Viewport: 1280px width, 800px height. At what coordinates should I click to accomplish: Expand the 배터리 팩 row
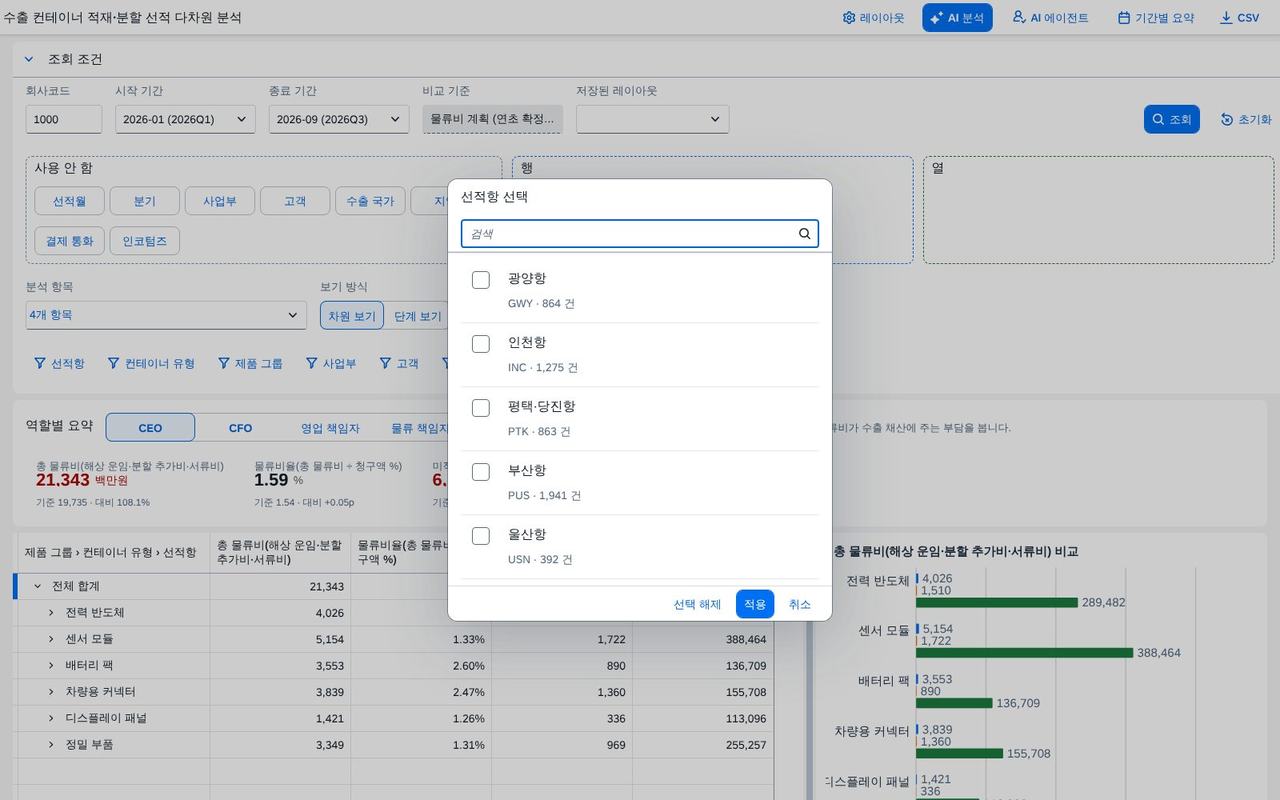tap(51, 665)
